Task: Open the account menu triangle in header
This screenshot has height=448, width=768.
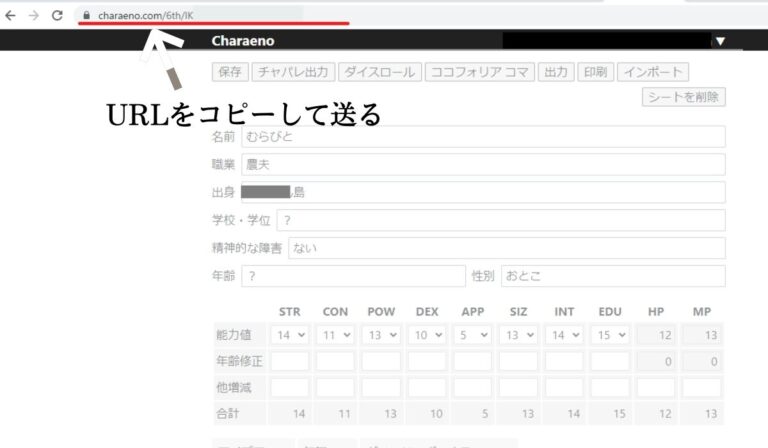Action: (x=720, y=41)
